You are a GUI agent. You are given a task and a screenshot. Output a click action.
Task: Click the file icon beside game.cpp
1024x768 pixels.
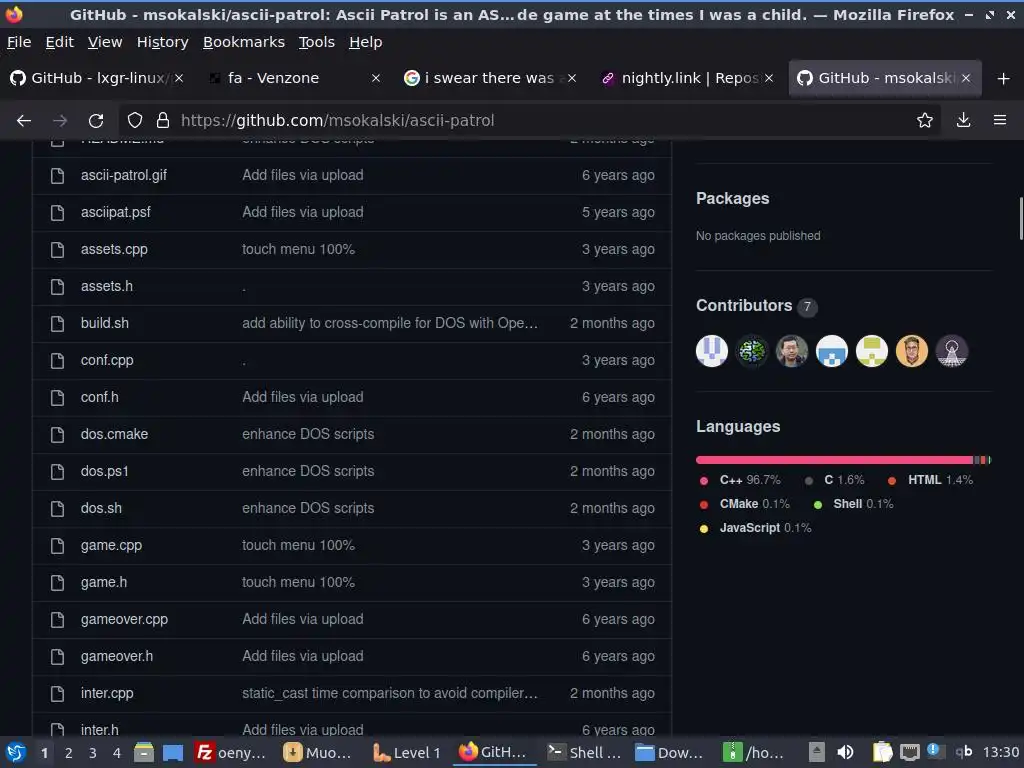(57, 545)
